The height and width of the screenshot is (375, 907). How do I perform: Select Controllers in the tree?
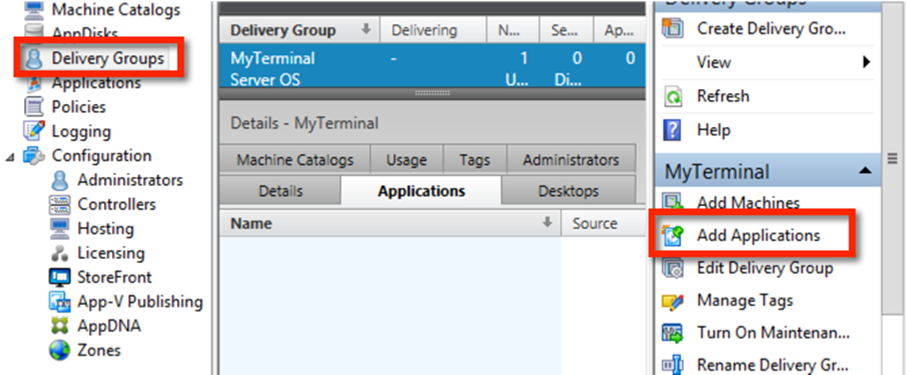117,205
